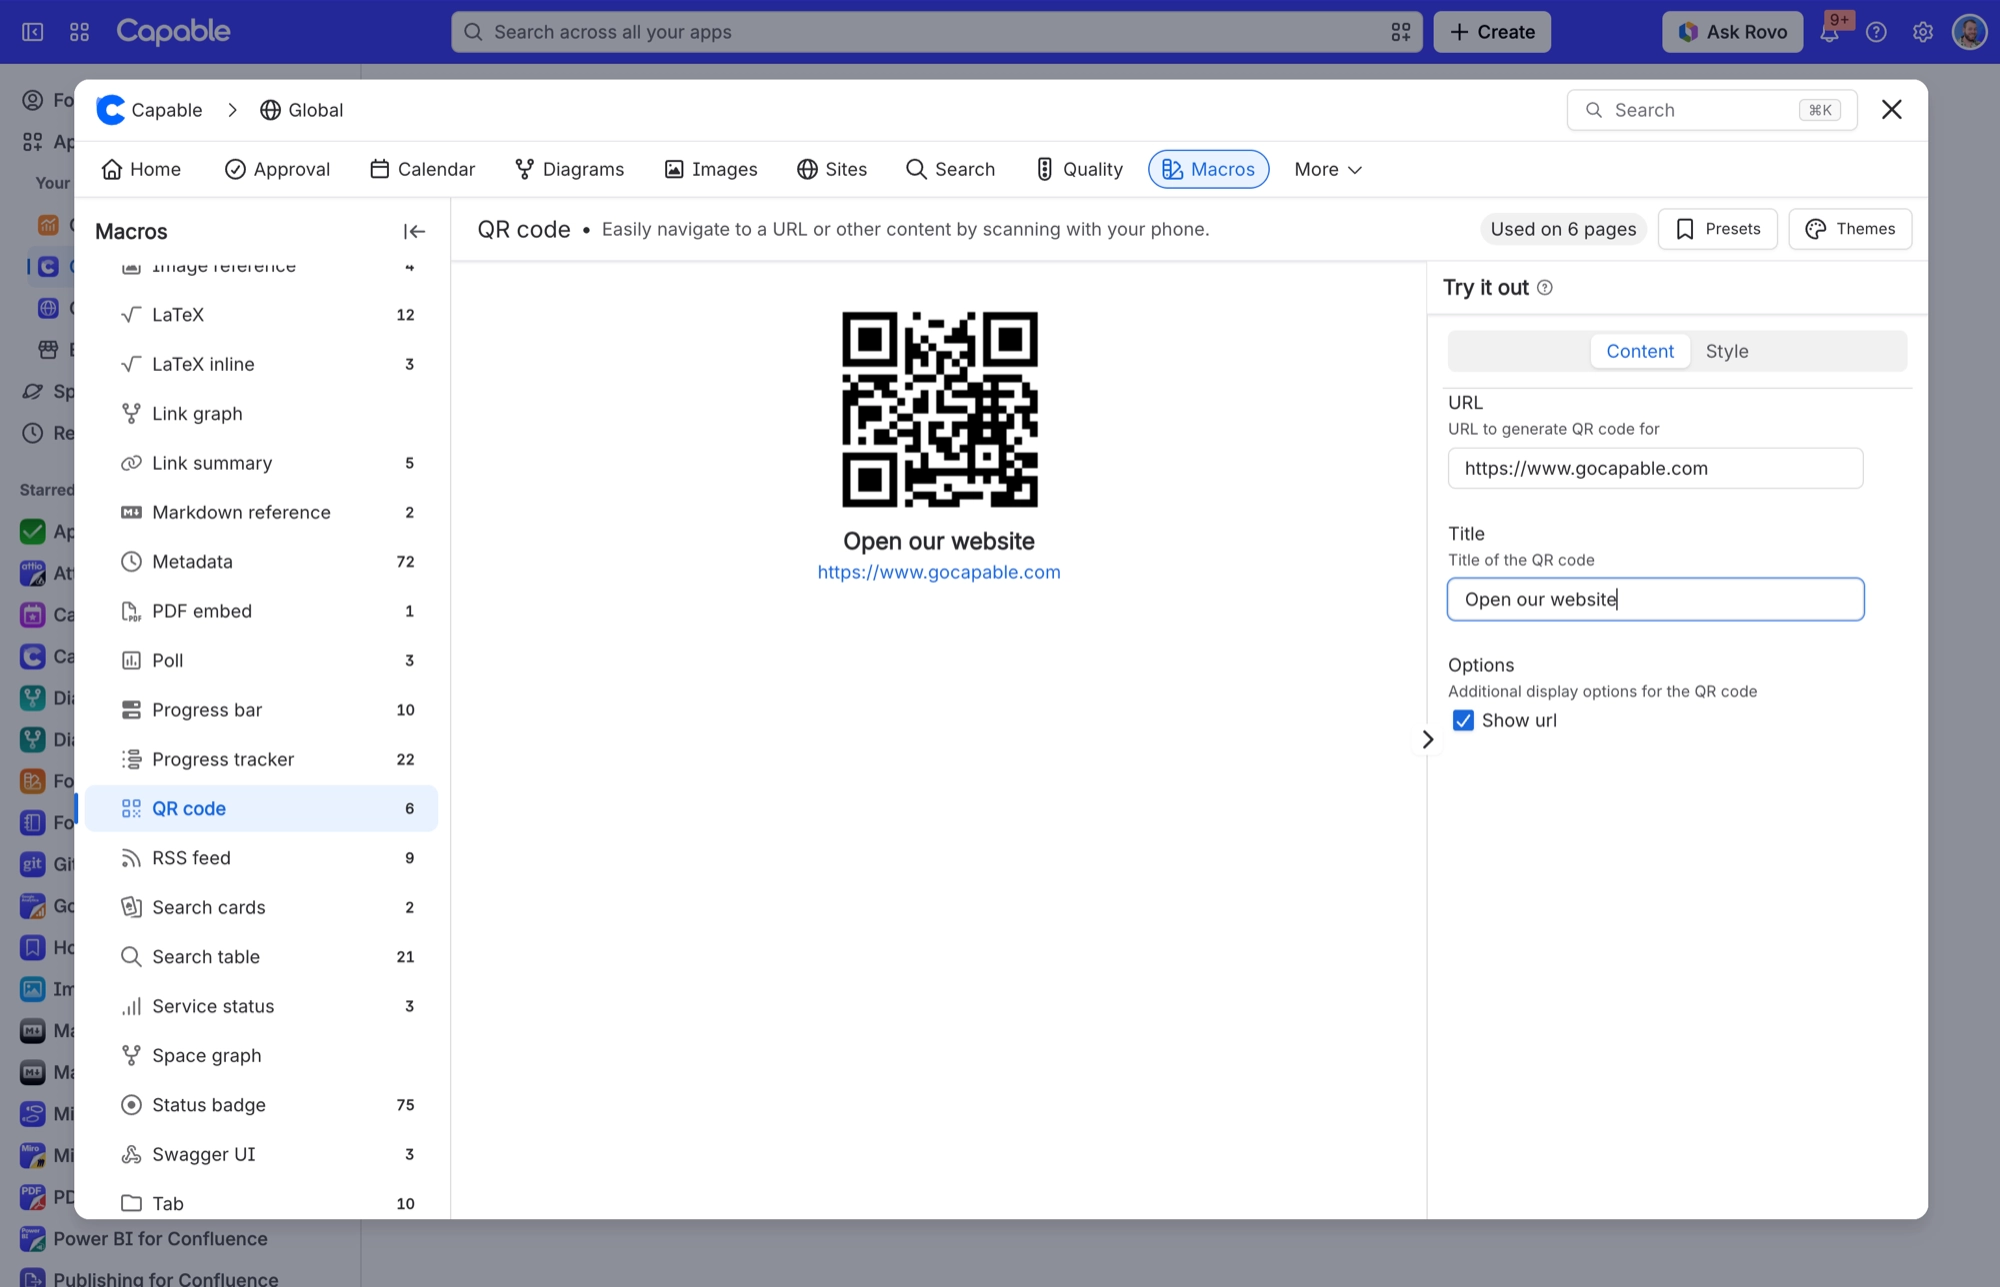Select the Progress tracker macro
Image resolution: width=2000 pixels, height=1287 pixels.
click(261, 759)
